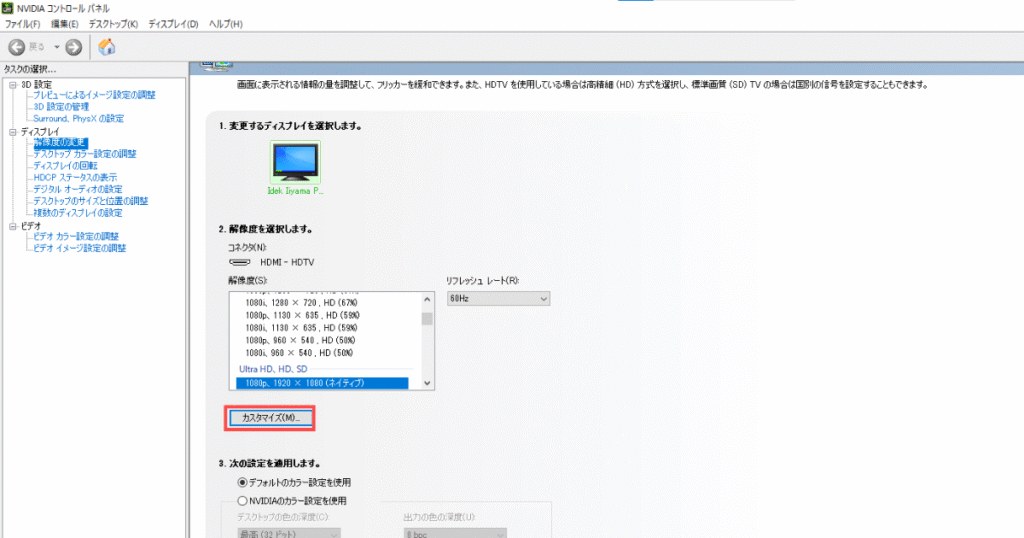Image resolution: width=1024 pixels, height=538 pixels.
Task: Open Surround, PhysX の設定 page
Action: pyautogui.click(x=78, y=118)
